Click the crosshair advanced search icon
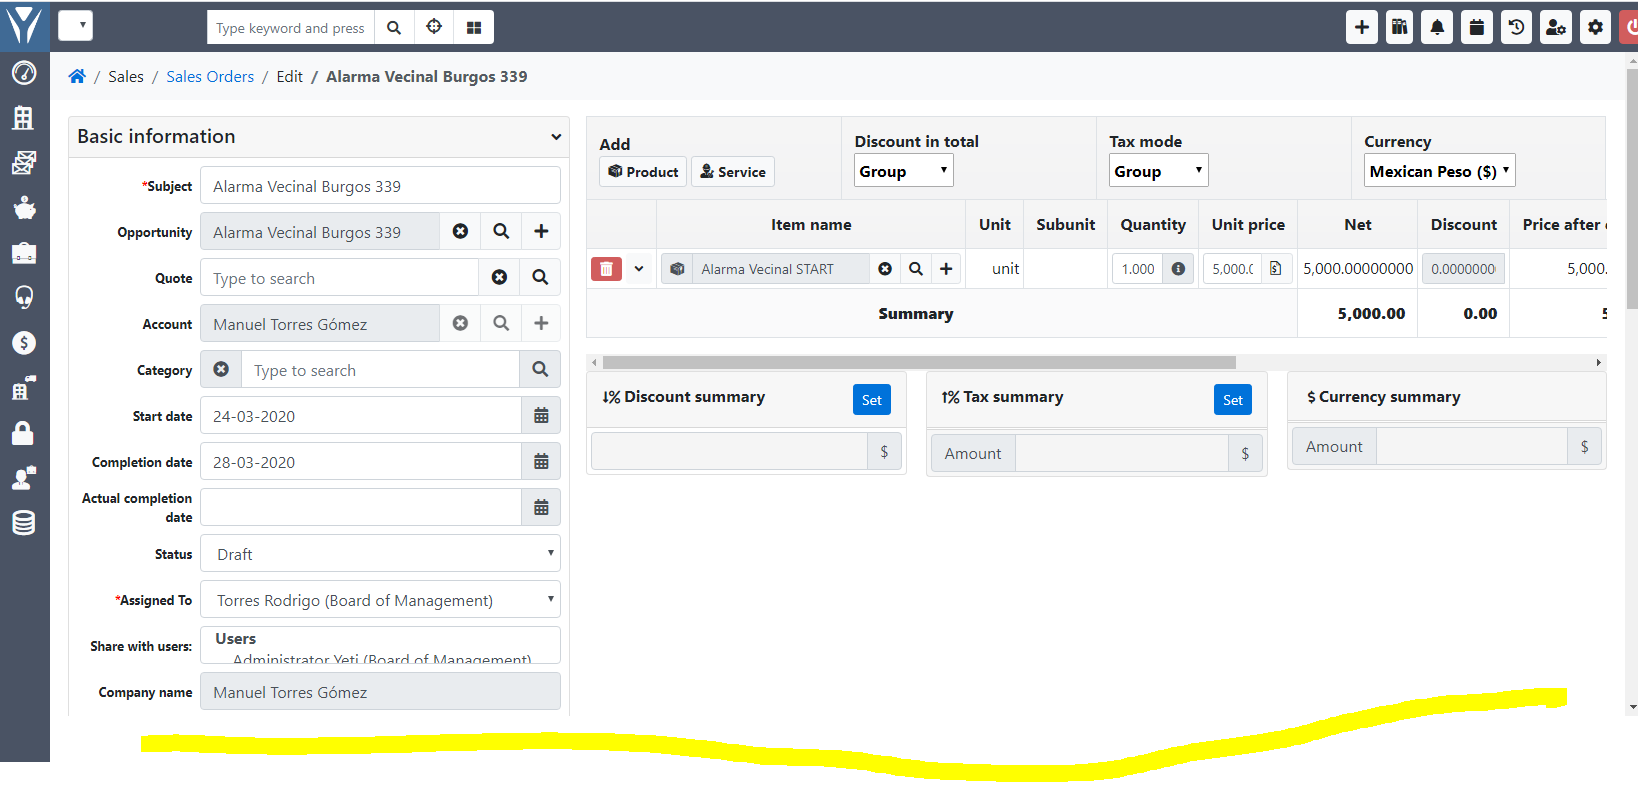The width and height of the screenshot is (1638, 794). click(x=434, y=28)
